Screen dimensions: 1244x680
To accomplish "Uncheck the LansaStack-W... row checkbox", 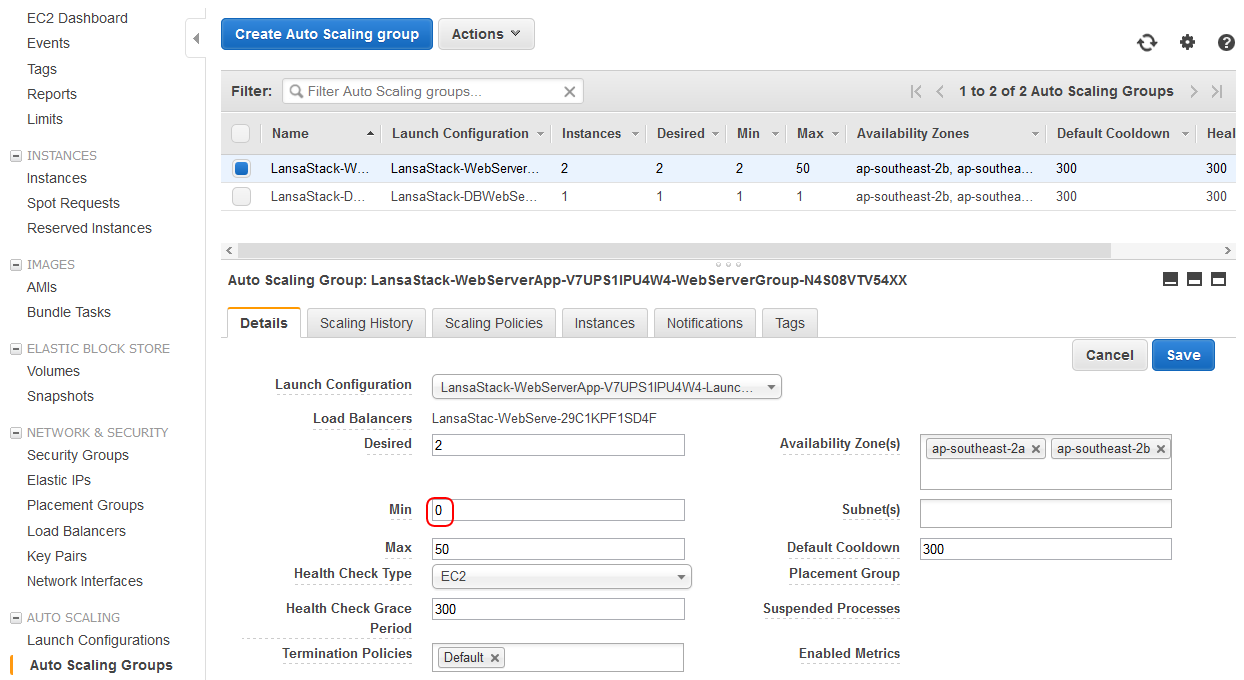I will coord(241,168).
